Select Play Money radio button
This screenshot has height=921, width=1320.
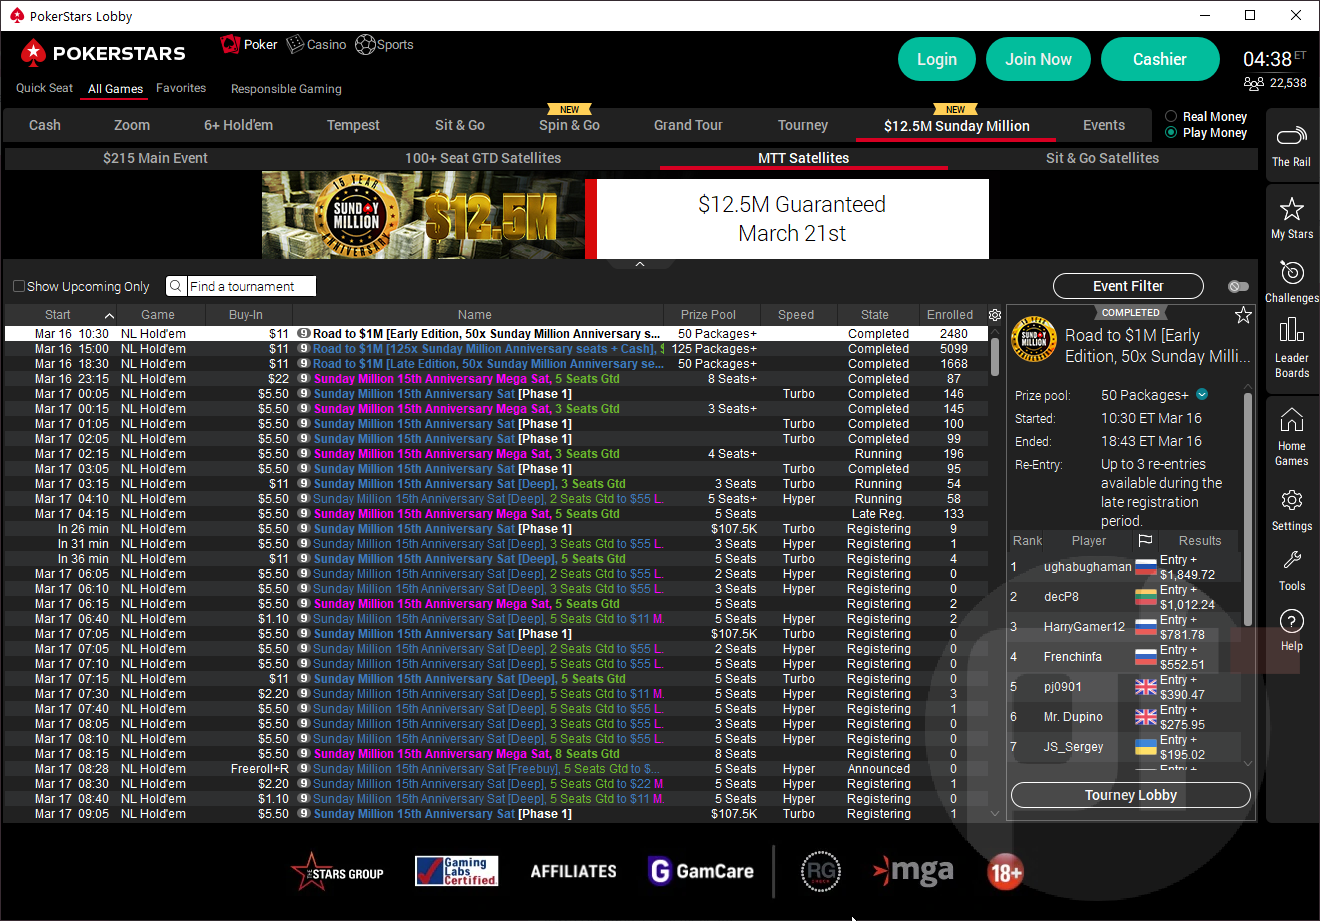(x=1171, y=133)
